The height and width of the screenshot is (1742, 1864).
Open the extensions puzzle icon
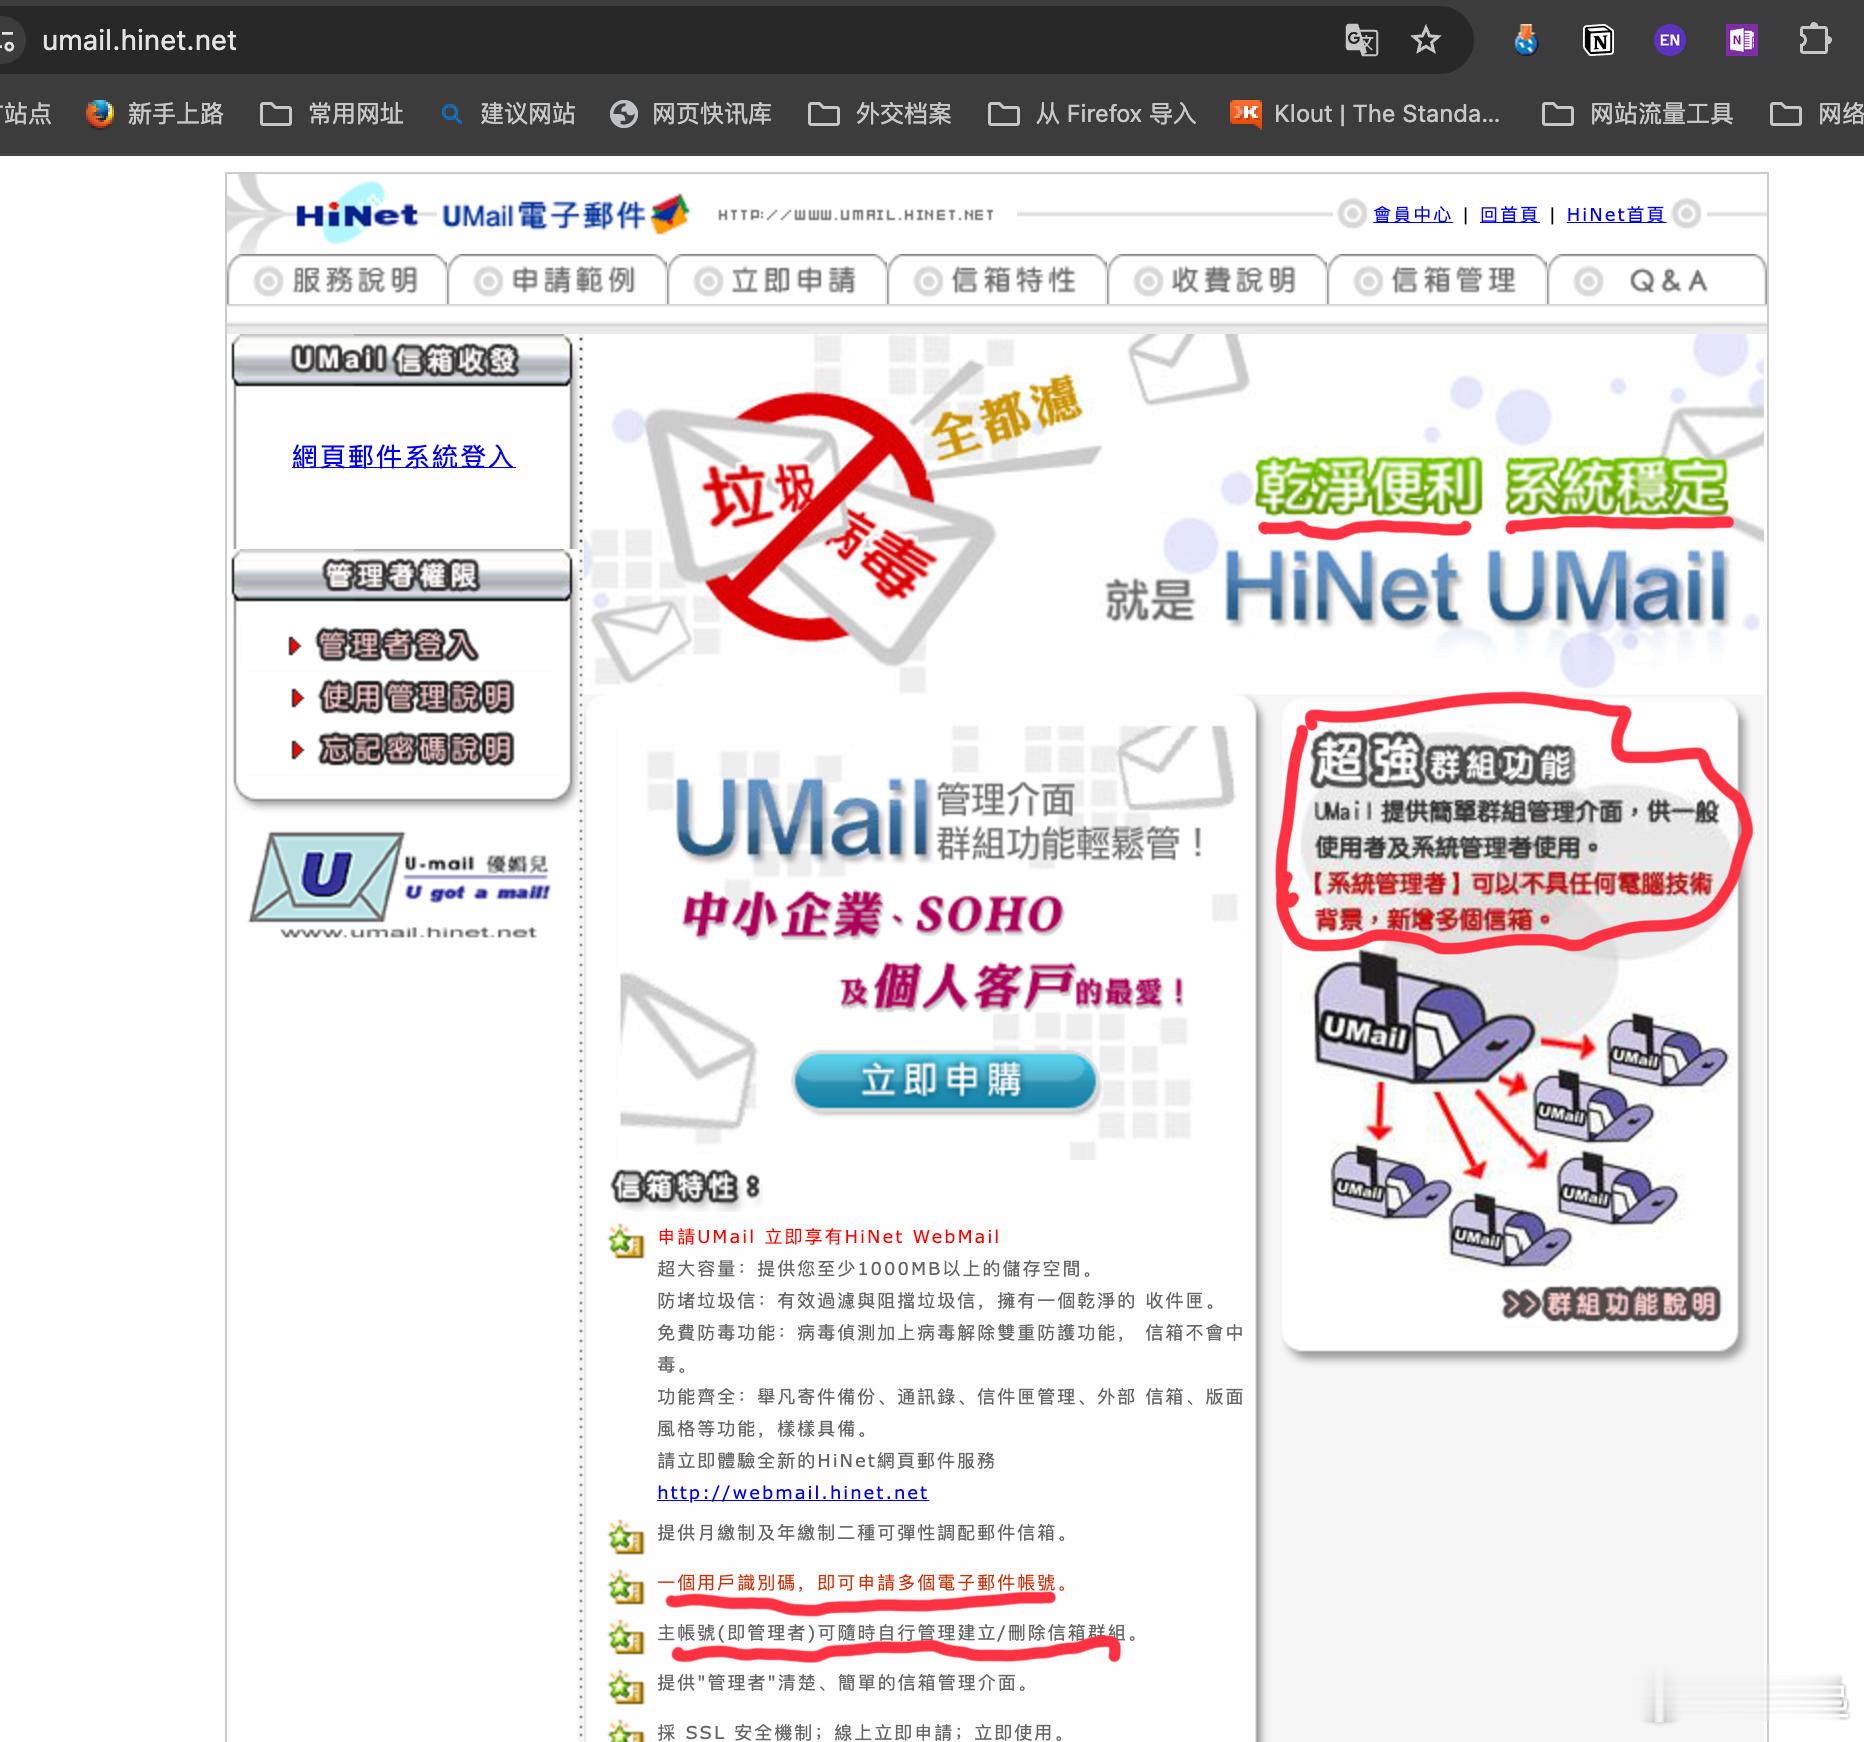click(1814, 40)
